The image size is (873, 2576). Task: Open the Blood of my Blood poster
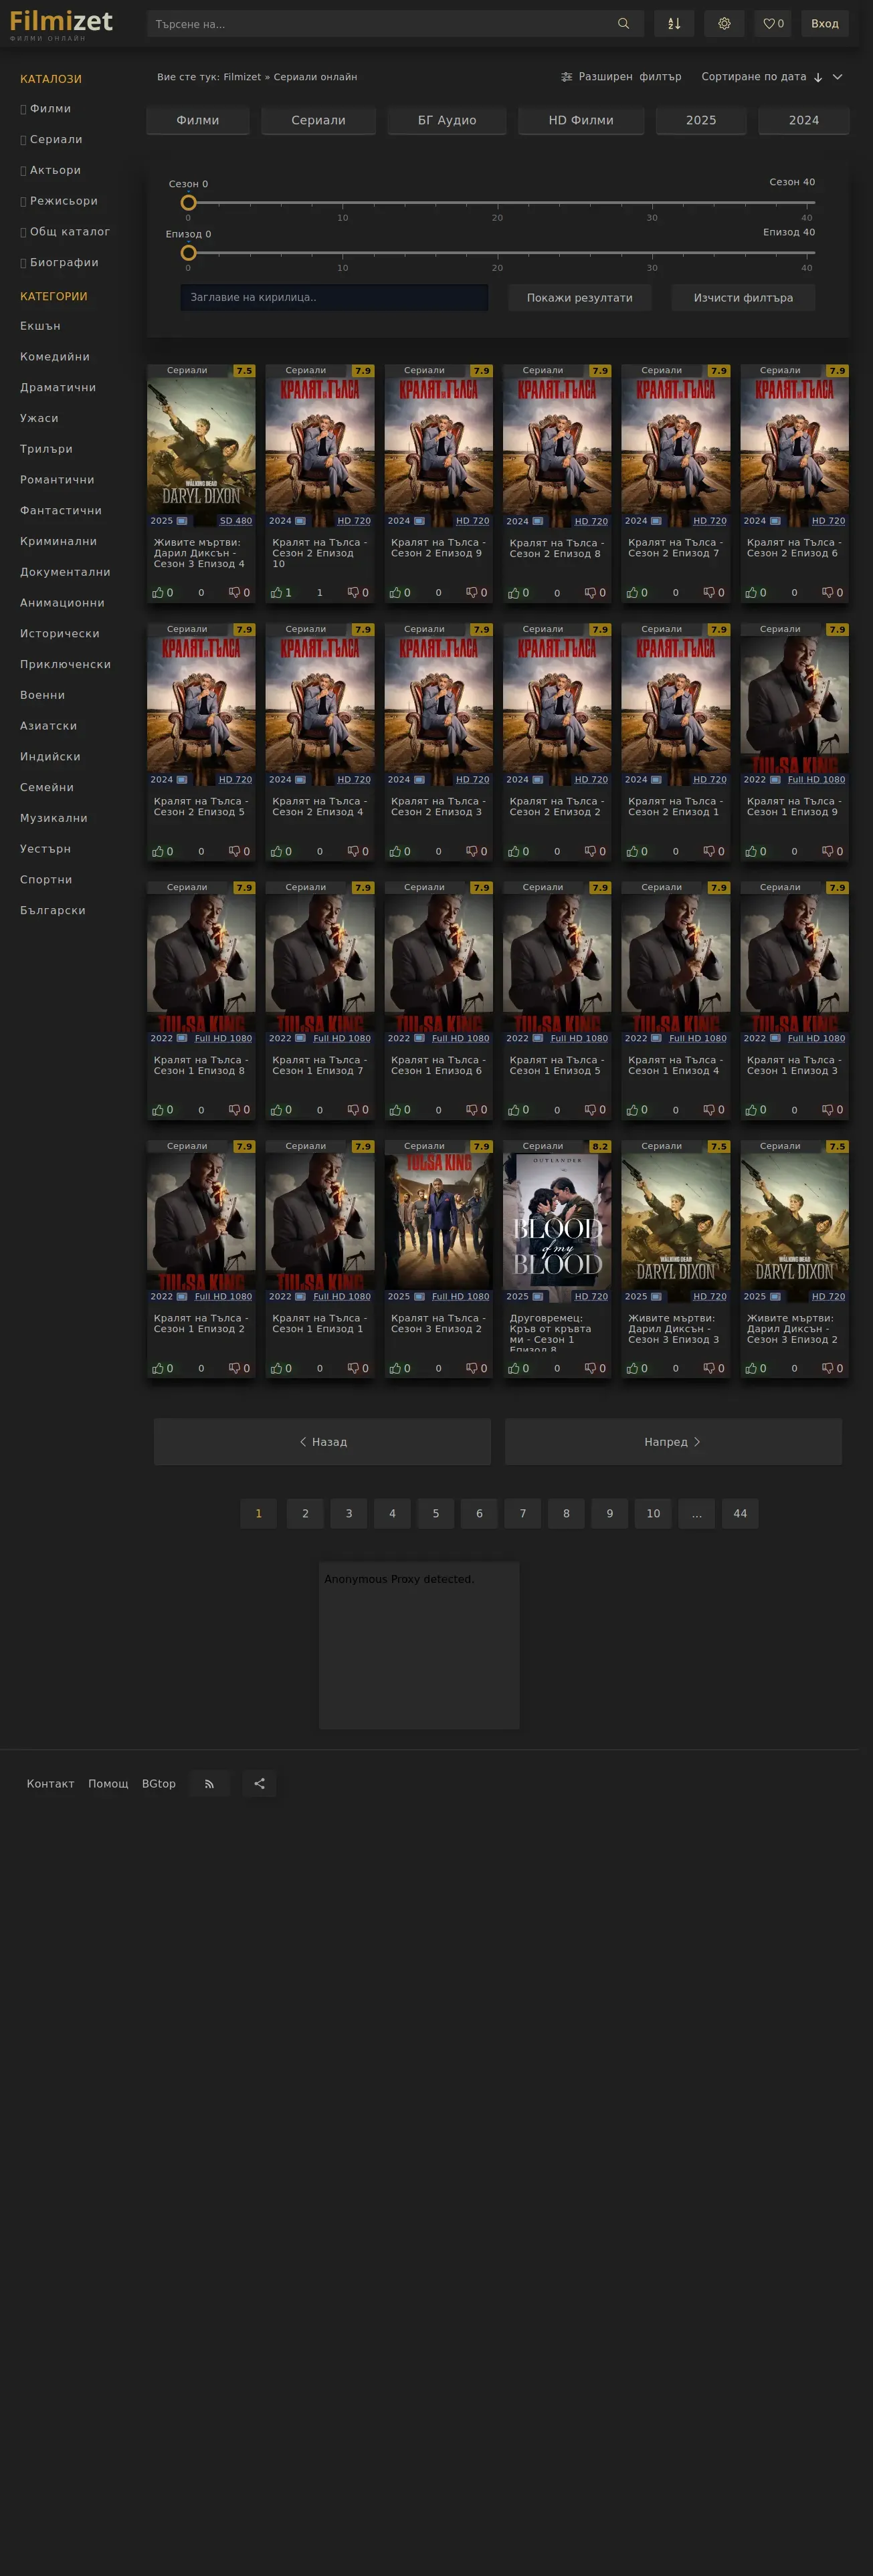(557, 1221)
